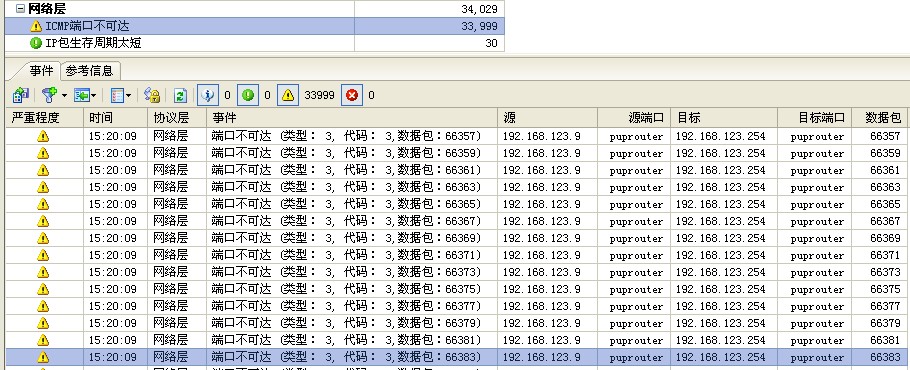Screen dimensions: 910x370
Task: Click the warning icon in row for packet 66367
Action: 43,222
